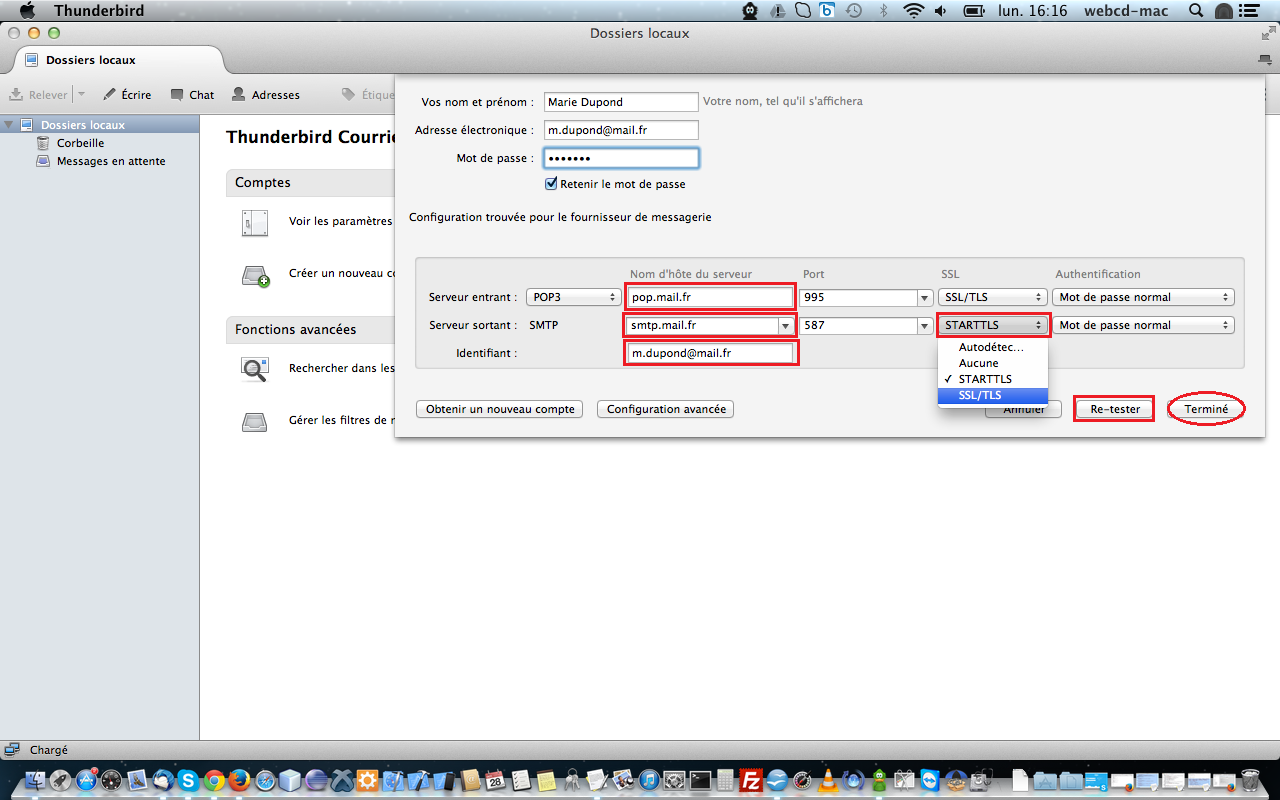The image size is (1280, 800).
Task: Expand the smtp.mail.fr hostname combo arrow
Action: 785,326
